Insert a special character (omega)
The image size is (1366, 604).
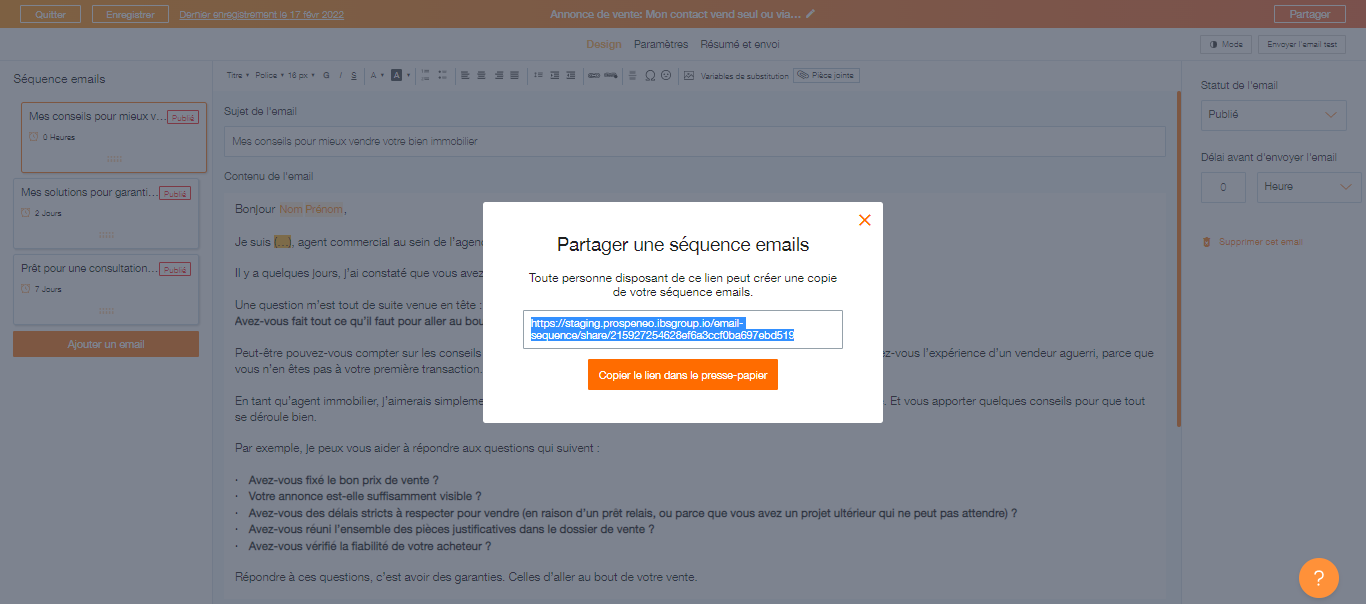(650, 75)
